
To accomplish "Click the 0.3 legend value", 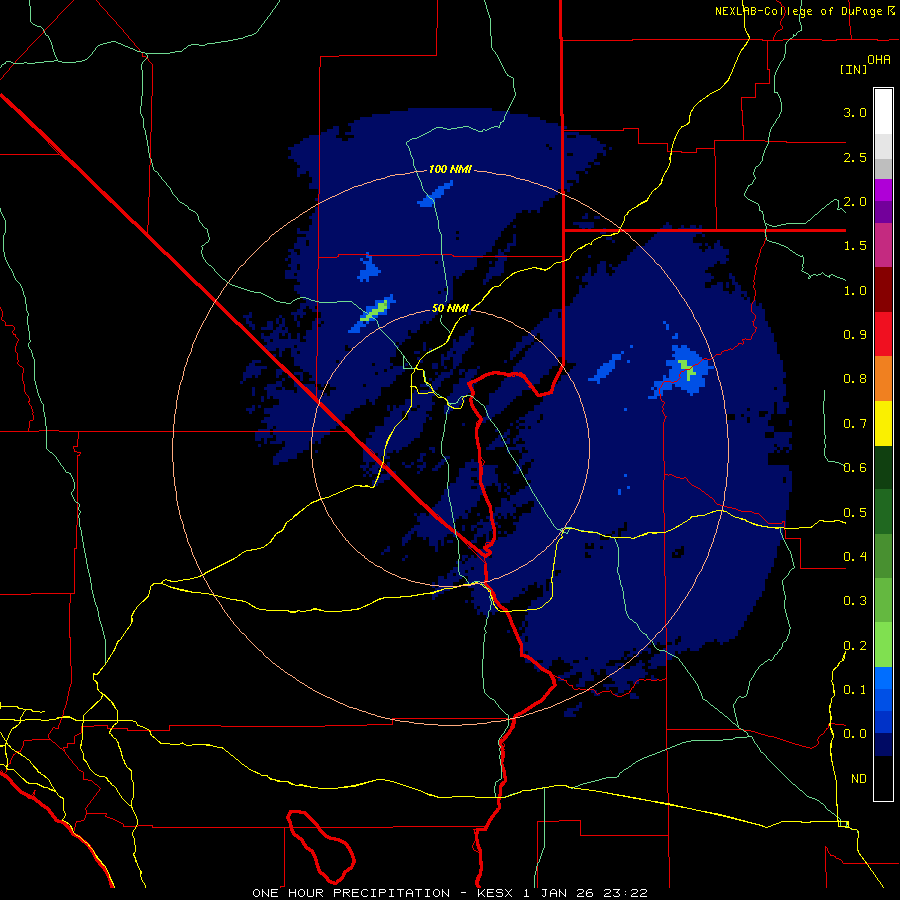I will [855, 601].
